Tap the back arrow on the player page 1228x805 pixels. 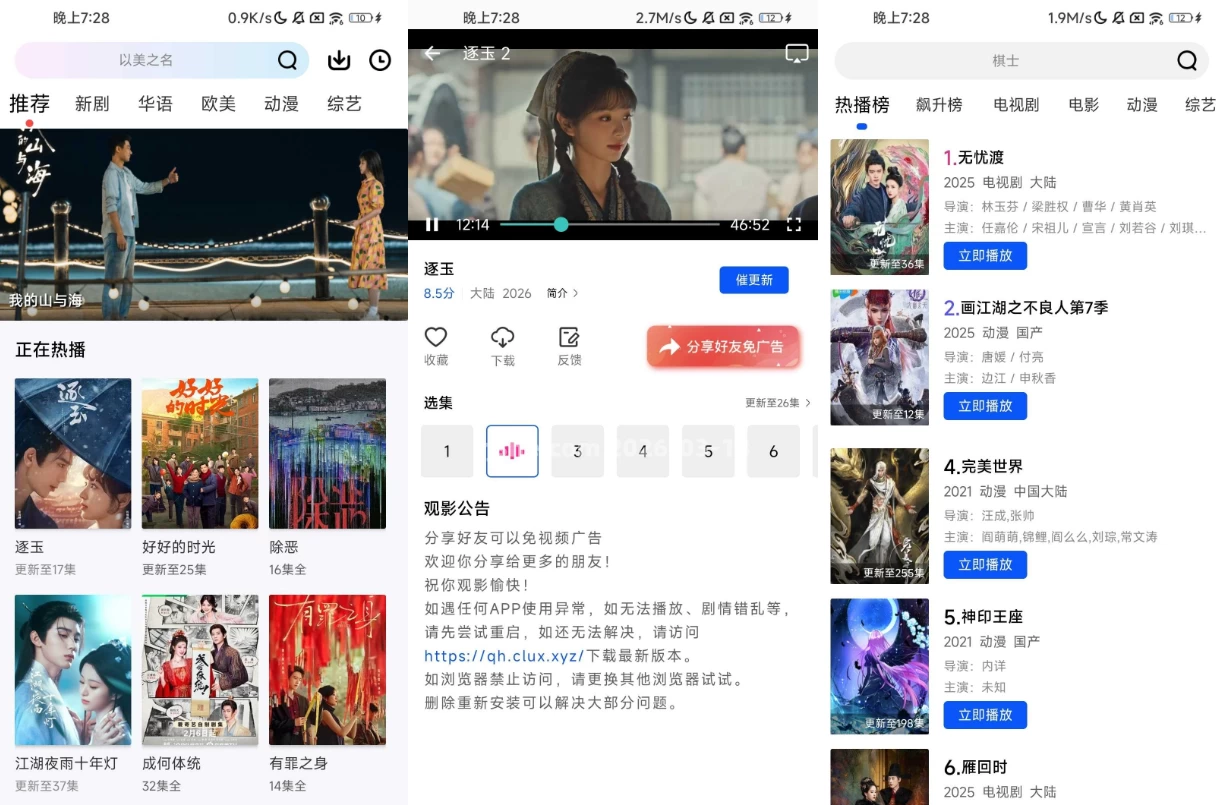click(x=431, y=53)
